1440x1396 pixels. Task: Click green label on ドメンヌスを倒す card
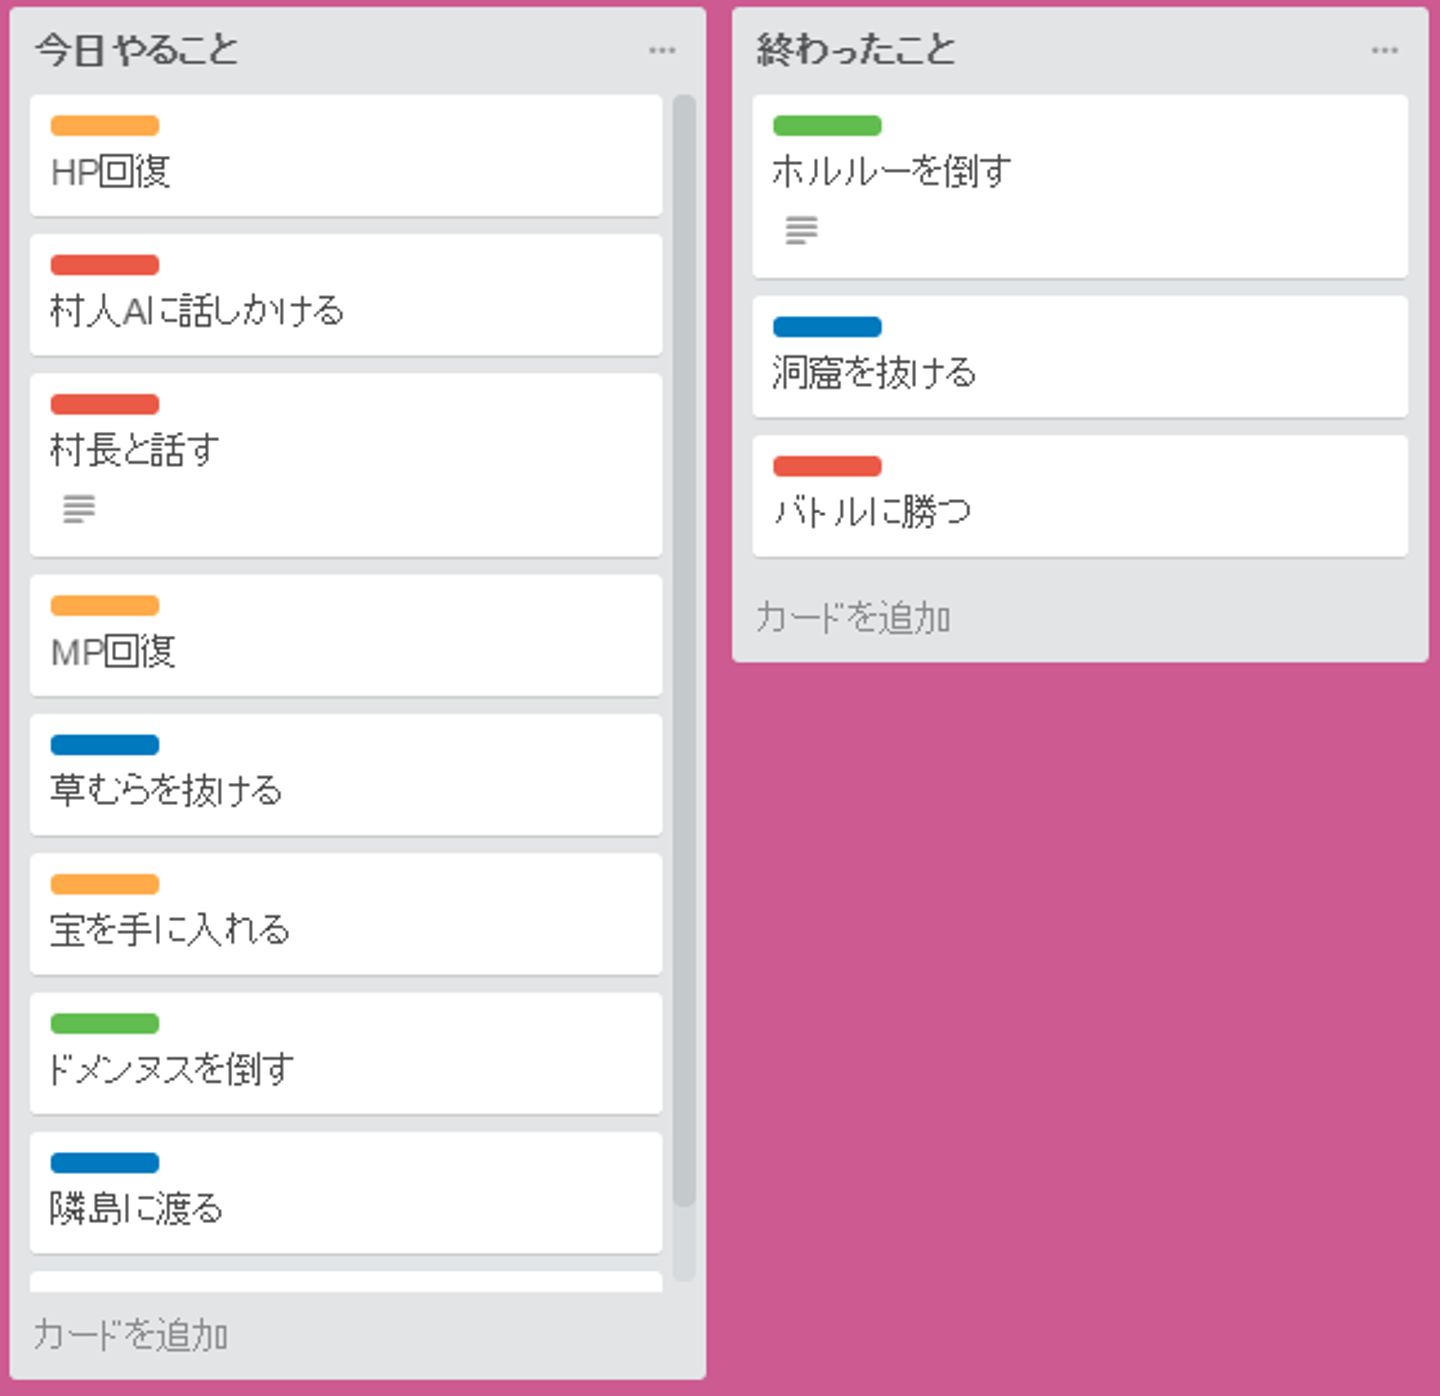tap(105, 1023)
